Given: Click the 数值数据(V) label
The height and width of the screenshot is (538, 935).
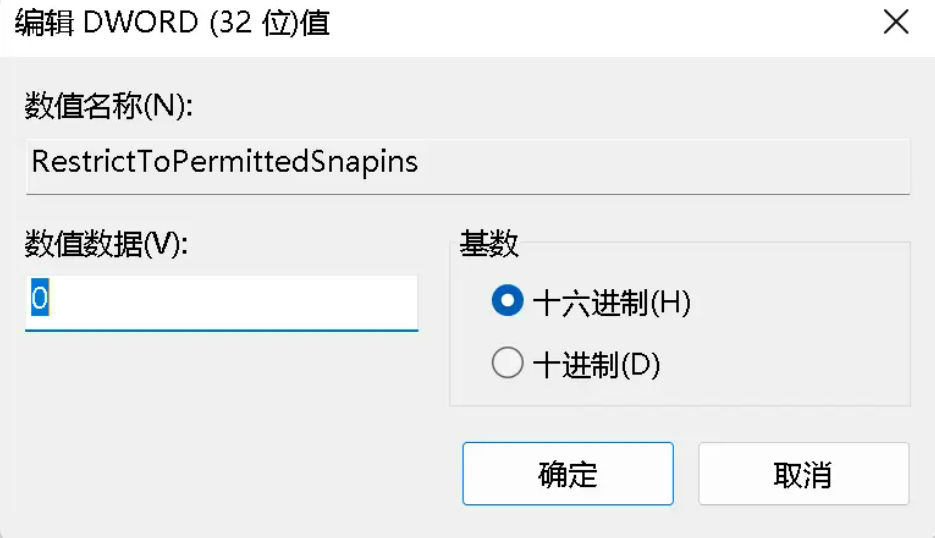Looking at the screenshot, I should click(107, 245).
